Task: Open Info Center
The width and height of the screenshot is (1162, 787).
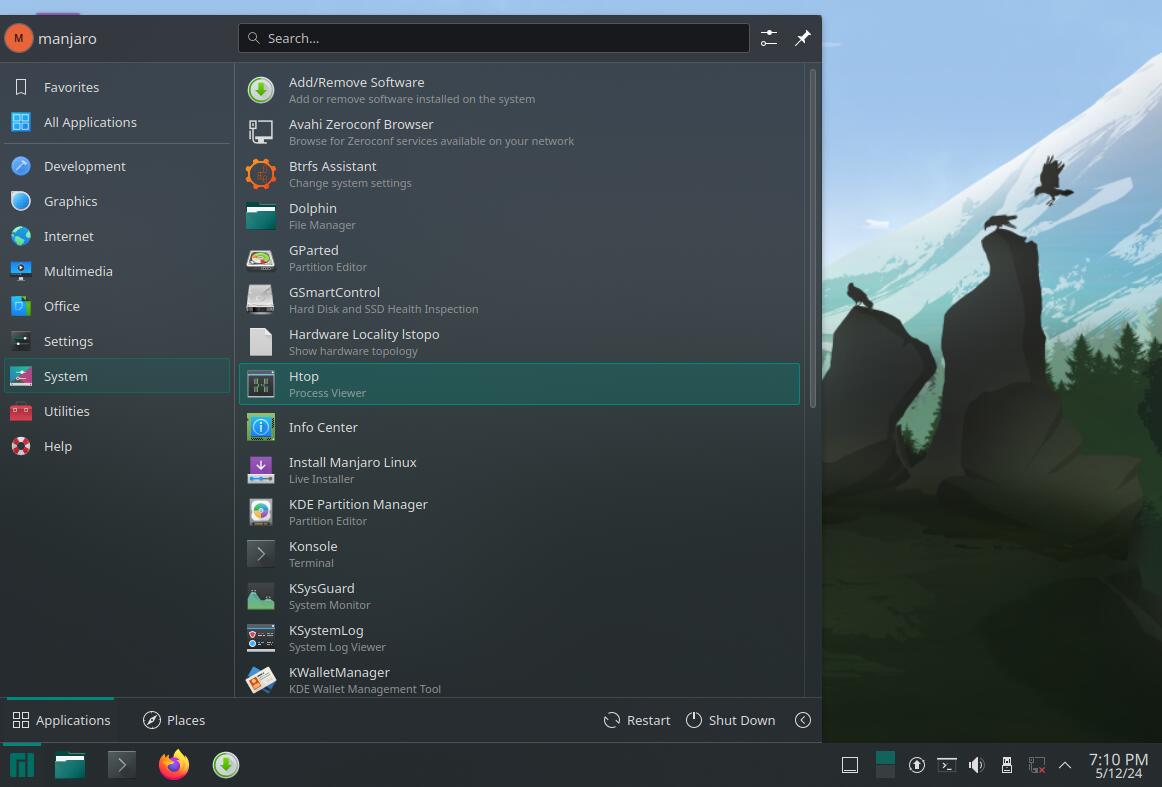Action: tap(519, 427)
